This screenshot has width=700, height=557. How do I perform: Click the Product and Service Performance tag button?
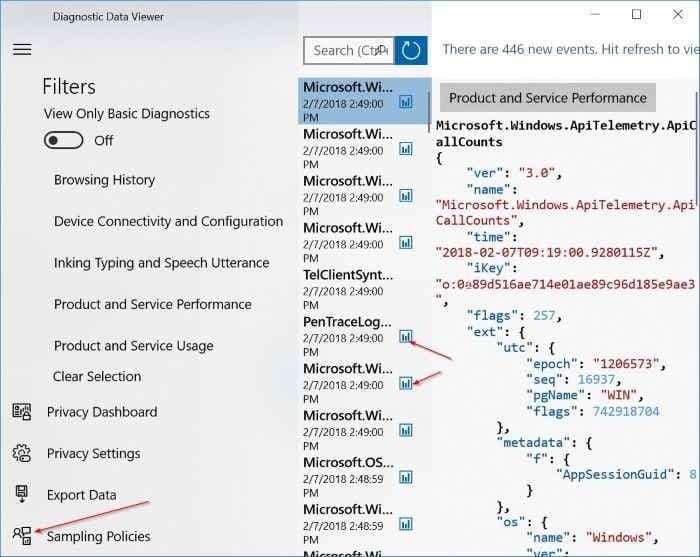point(547,98)
